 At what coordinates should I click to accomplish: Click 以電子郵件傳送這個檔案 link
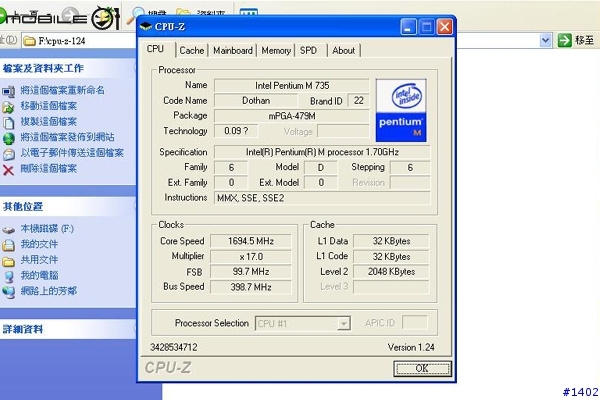pyautogui.click(x=72, y=153)
